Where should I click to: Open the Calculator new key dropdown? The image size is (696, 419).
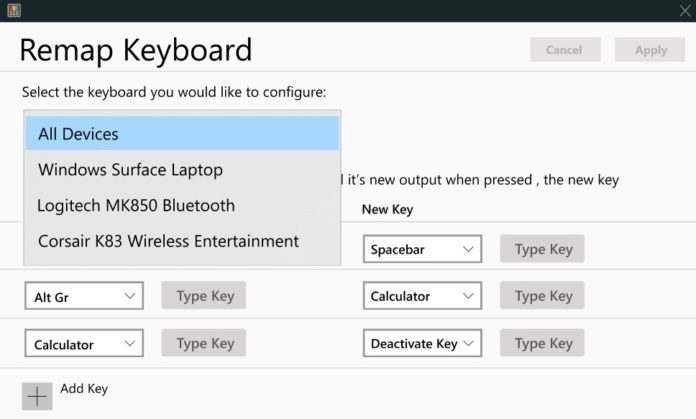click(x=421, y=296)
